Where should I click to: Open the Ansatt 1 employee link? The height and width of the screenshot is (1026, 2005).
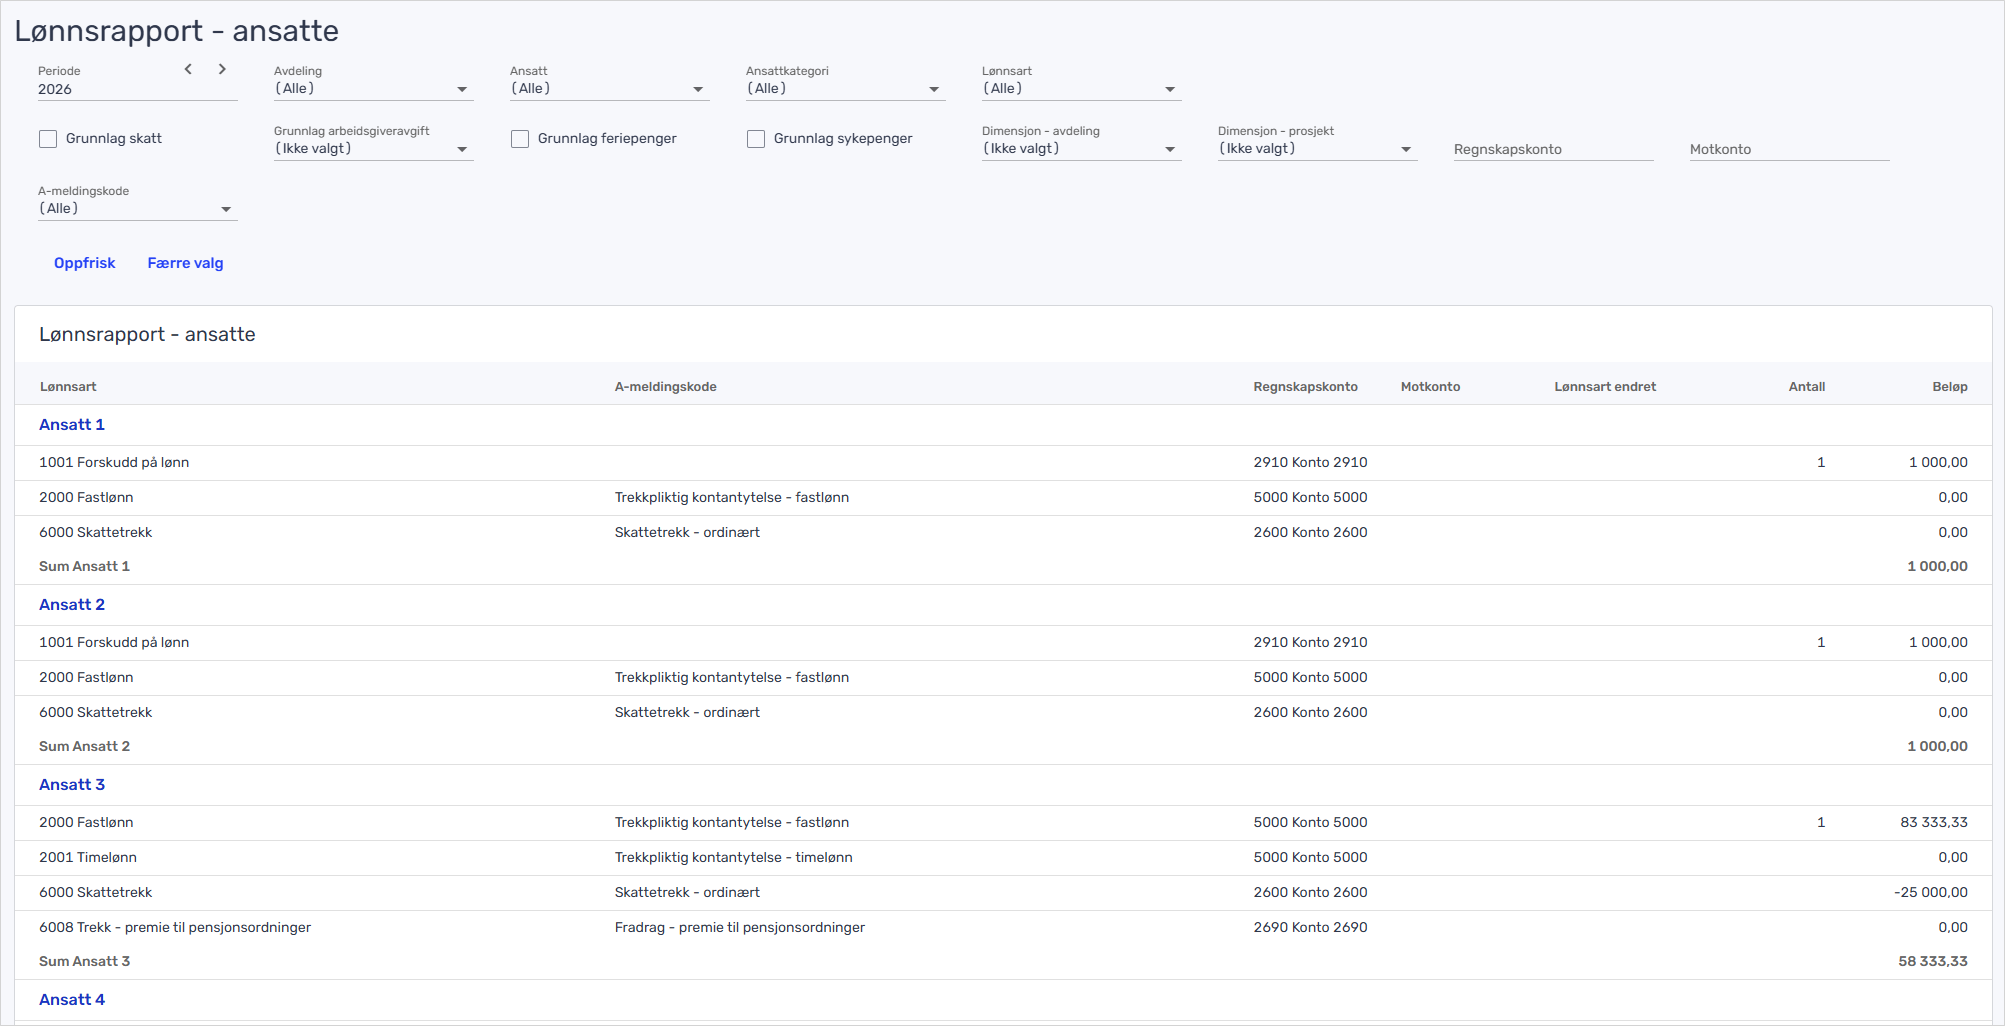(x=72, y=425)
